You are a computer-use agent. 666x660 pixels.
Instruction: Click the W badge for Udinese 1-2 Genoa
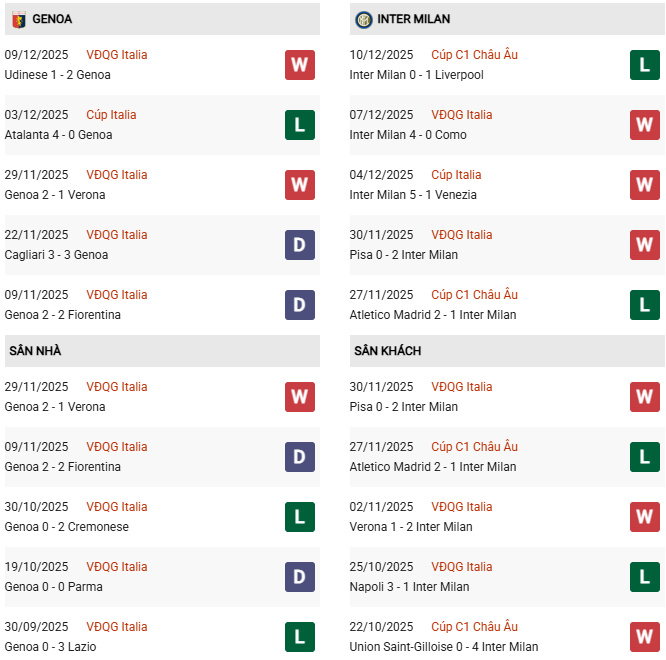(299, 65)
